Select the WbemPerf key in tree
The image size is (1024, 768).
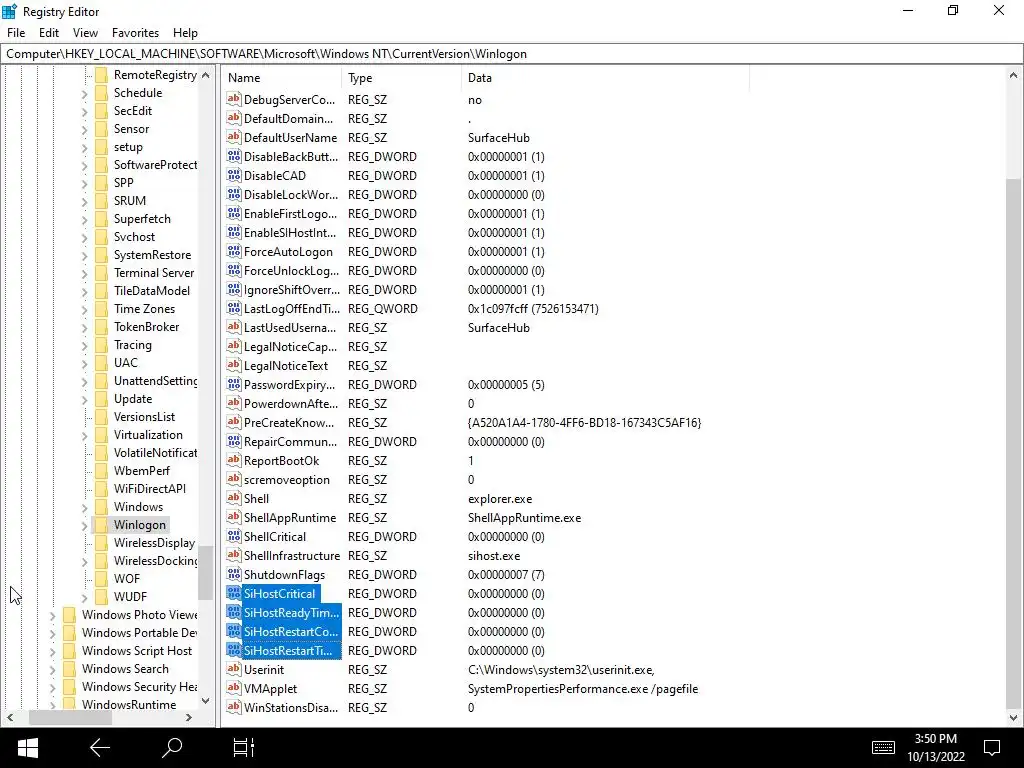[x=141, y=470]
